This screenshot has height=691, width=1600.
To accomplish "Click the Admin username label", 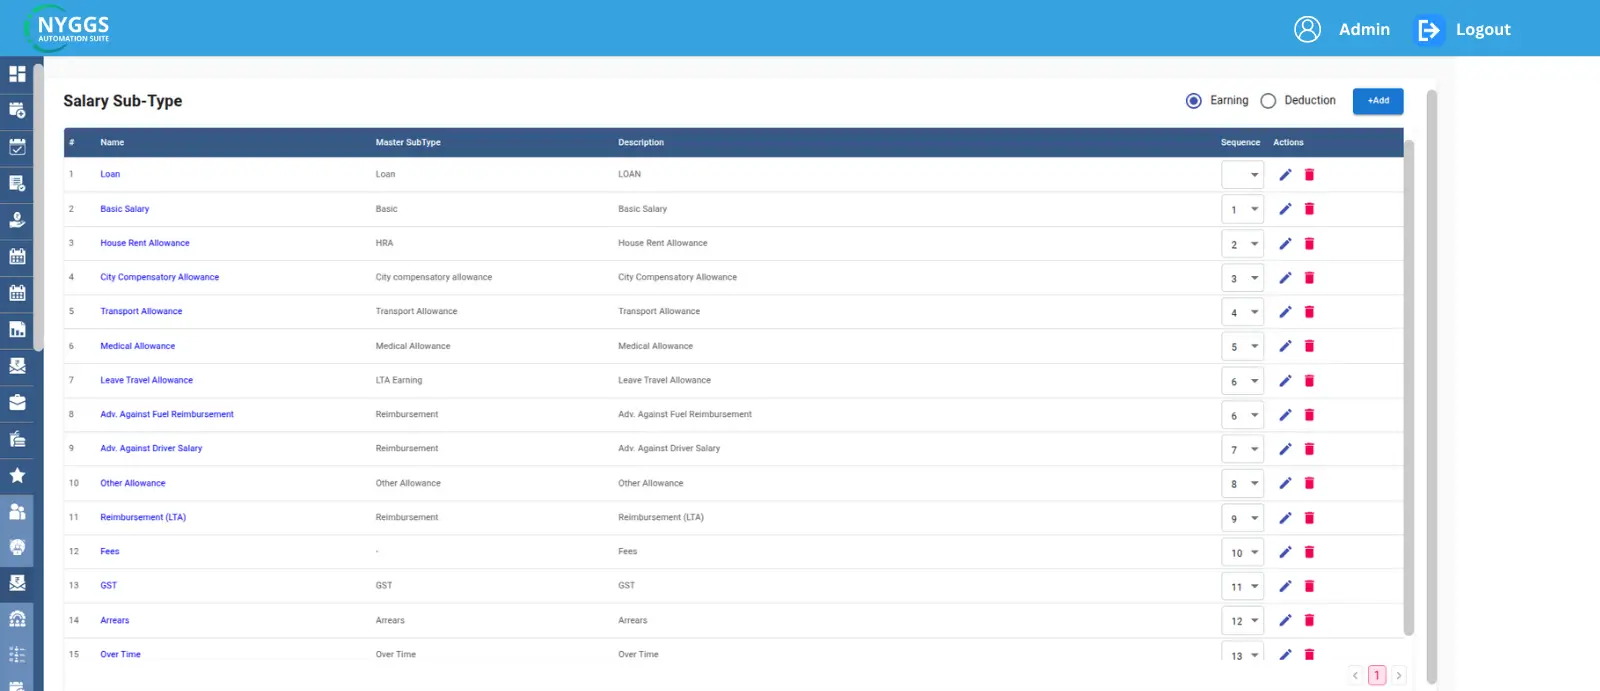I will [x=1364, y=30].
